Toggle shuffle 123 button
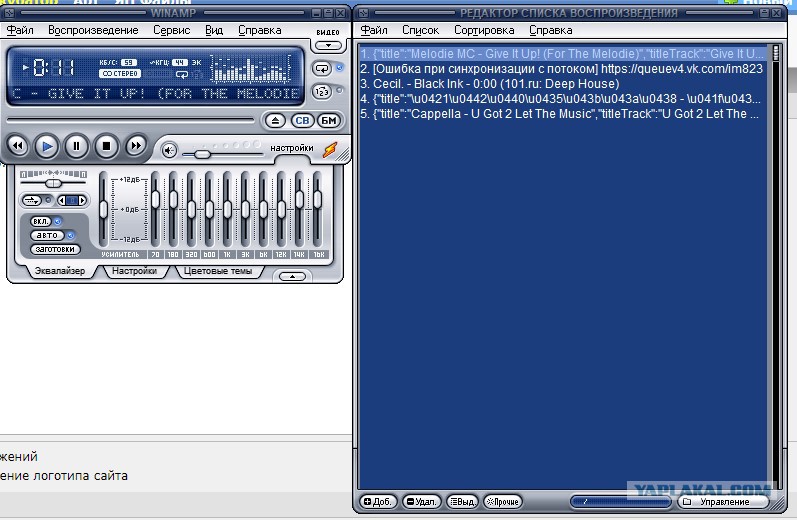Viewport: 797px width, 520px height. (322, 91)
